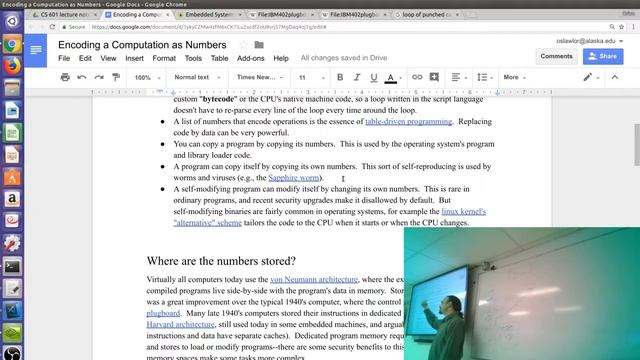Click the Chrome address bar
The image size is (640, 360).
pyautogui.click(x=335, y=27)
